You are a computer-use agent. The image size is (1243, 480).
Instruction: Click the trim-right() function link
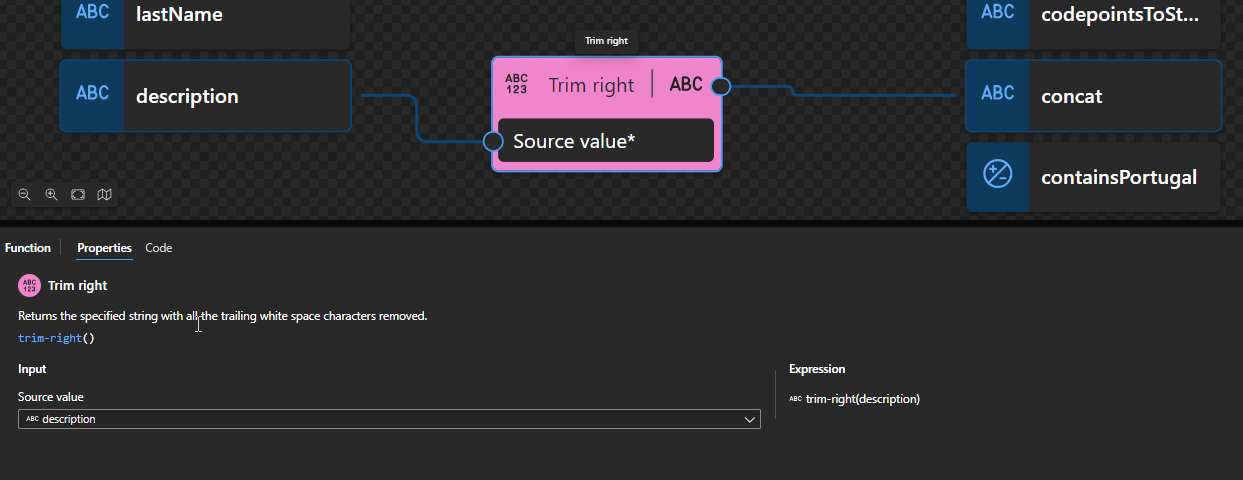pyautogui.click(x=56, y=338)
